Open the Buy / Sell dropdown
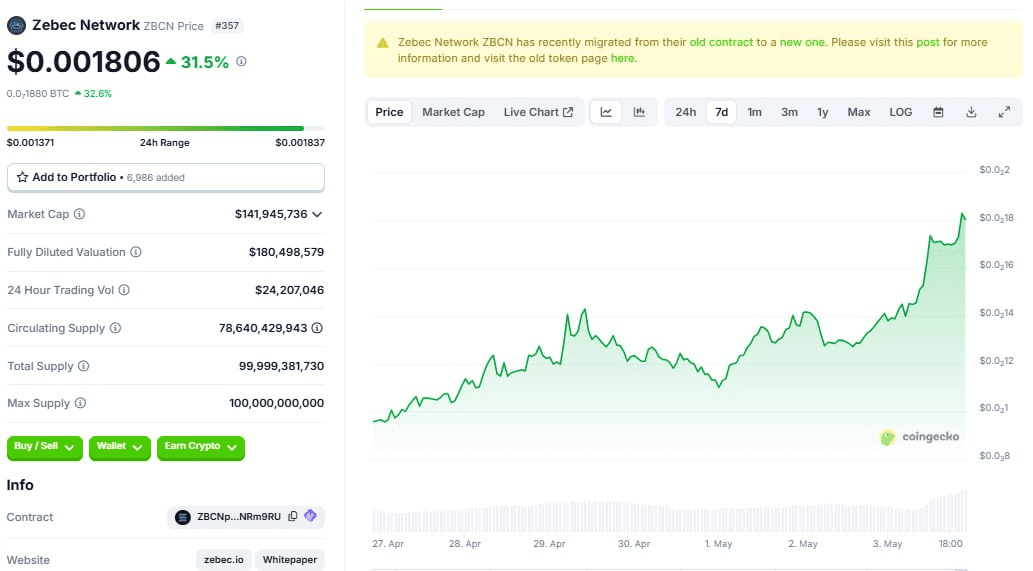Viewport: 1033px width, 571px height. click(x=45, y=447)
